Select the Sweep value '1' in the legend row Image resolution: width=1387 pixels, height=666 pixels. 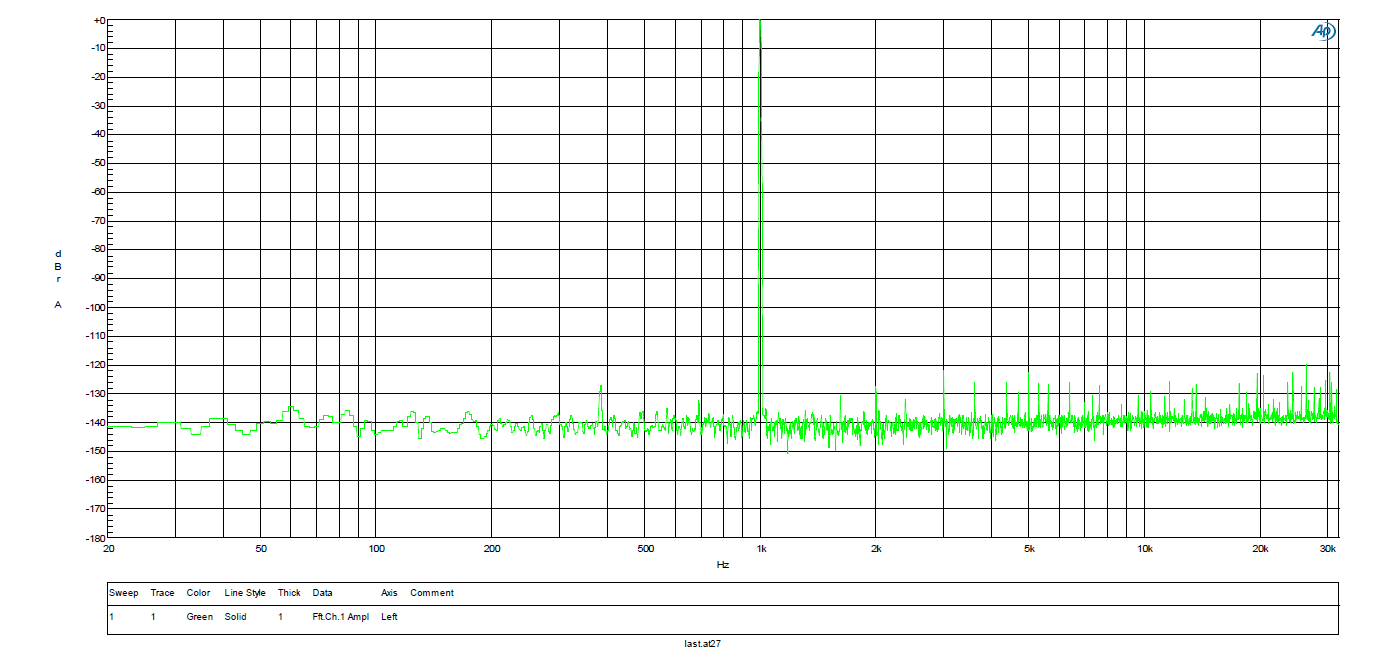pos(112,617)
